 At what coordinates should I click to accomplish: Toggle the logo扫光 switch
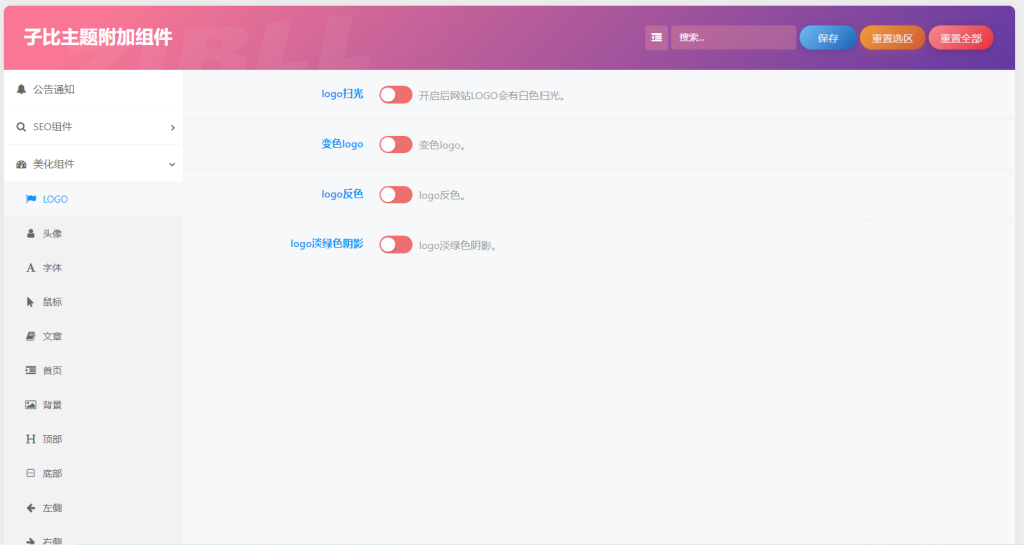pos(395,95)
